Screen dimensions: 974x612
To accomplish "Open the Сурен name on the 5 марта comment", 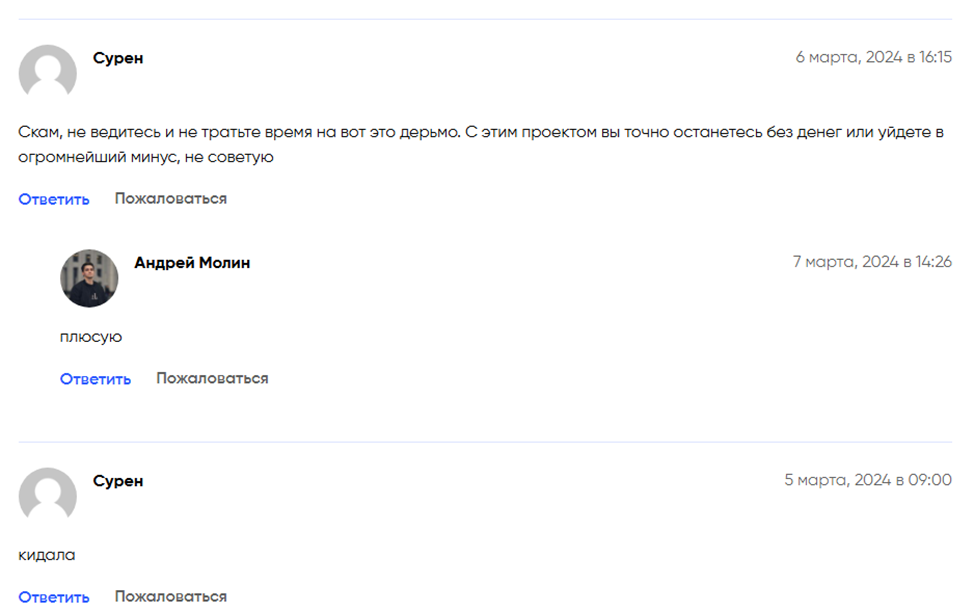I will click(118, 482).
